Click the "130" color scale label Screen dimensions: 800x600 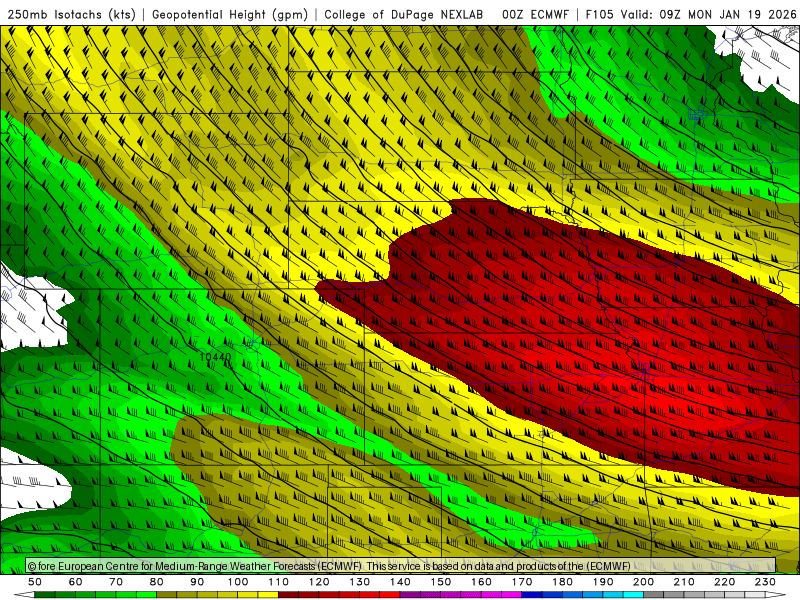[360, 582]
